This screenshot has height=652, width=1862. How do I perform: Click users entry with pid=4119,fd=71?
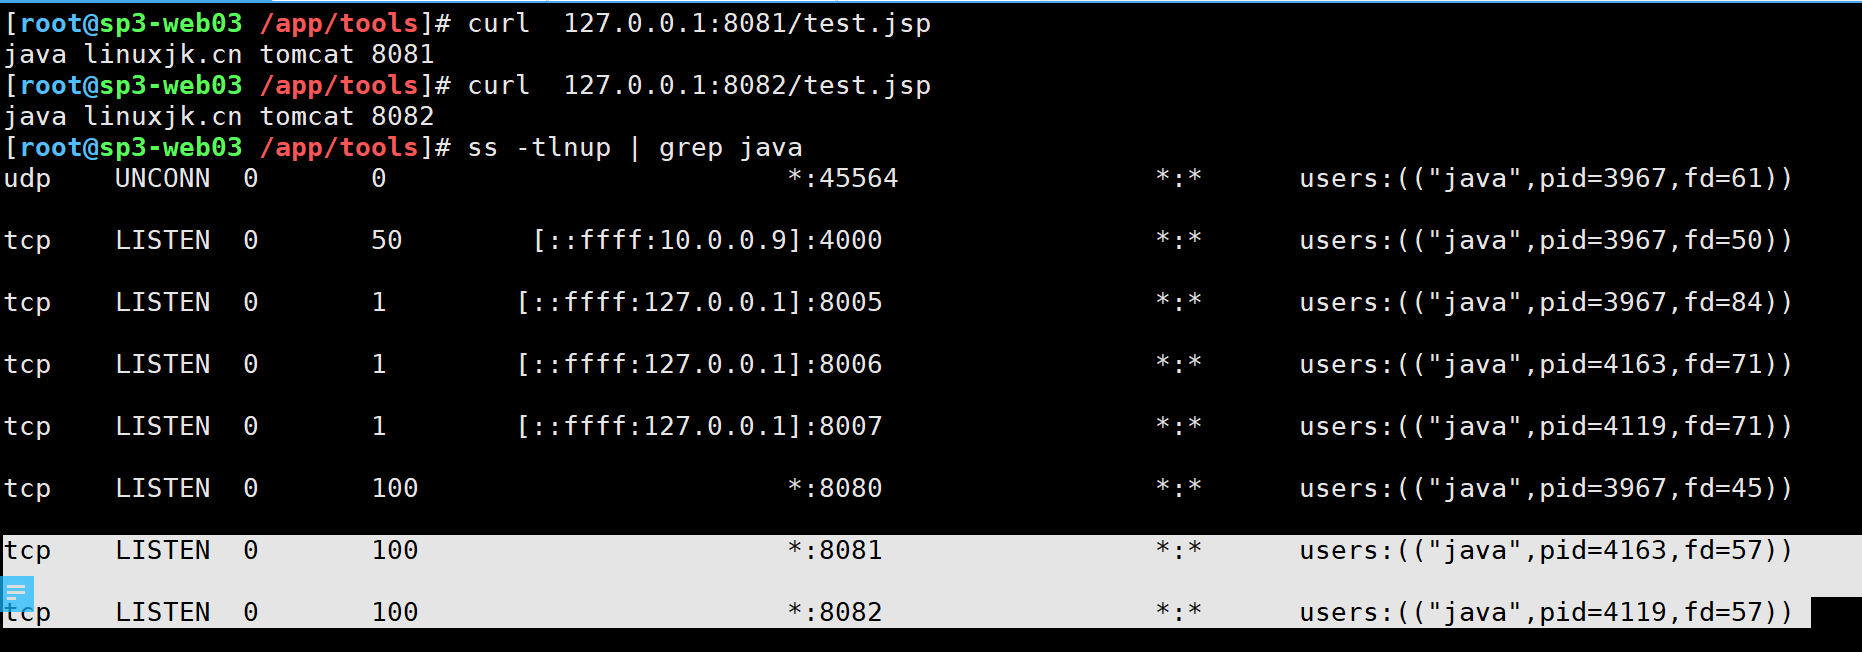[1546, 427]
